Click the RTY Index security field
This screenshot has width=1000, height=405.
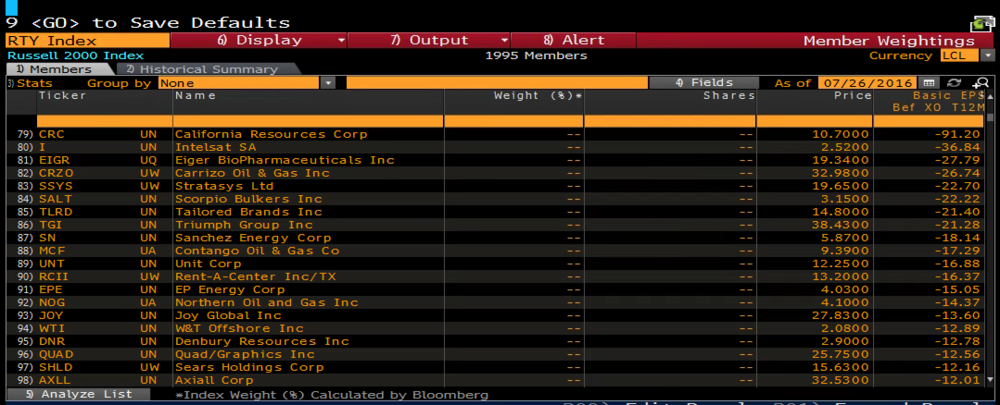87,40
